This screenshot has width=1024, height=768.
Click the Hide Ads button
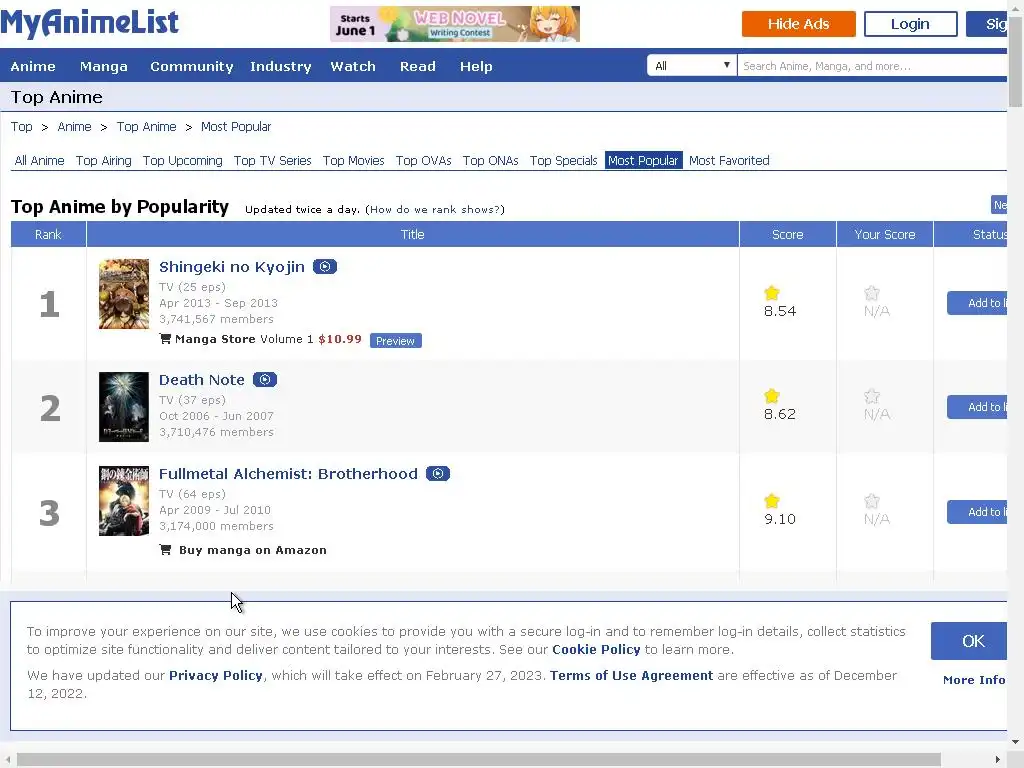[798, 24]
